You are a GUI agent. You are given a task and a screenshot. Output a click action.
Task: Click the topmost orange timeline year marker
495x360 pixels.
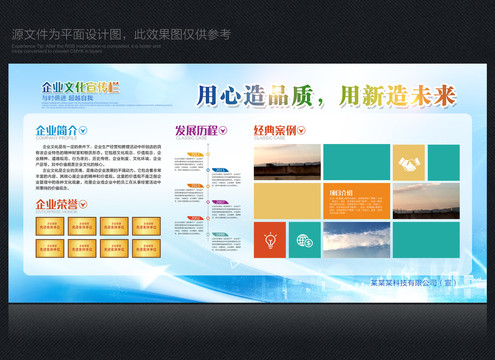pyautogui.click(x=195, y=154)
